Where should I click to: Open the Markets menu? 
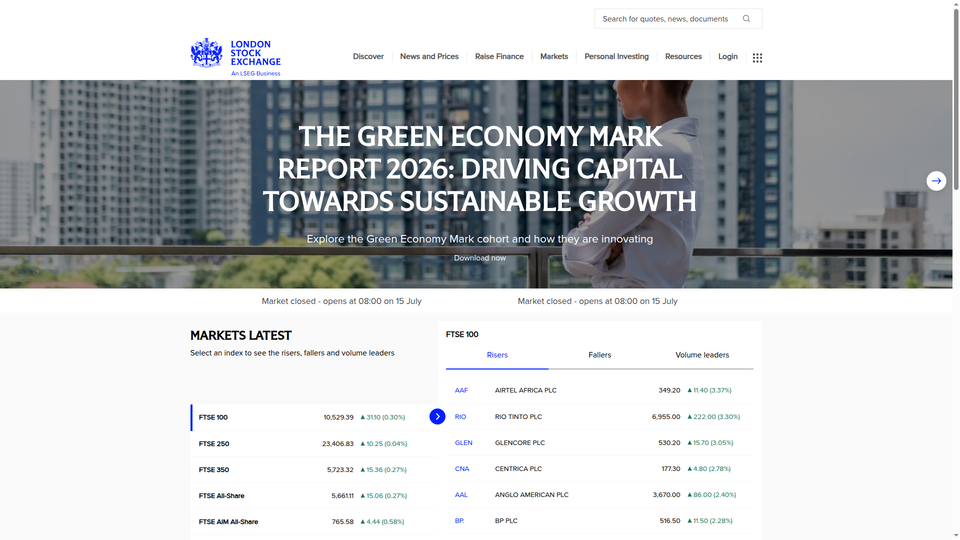554,56
